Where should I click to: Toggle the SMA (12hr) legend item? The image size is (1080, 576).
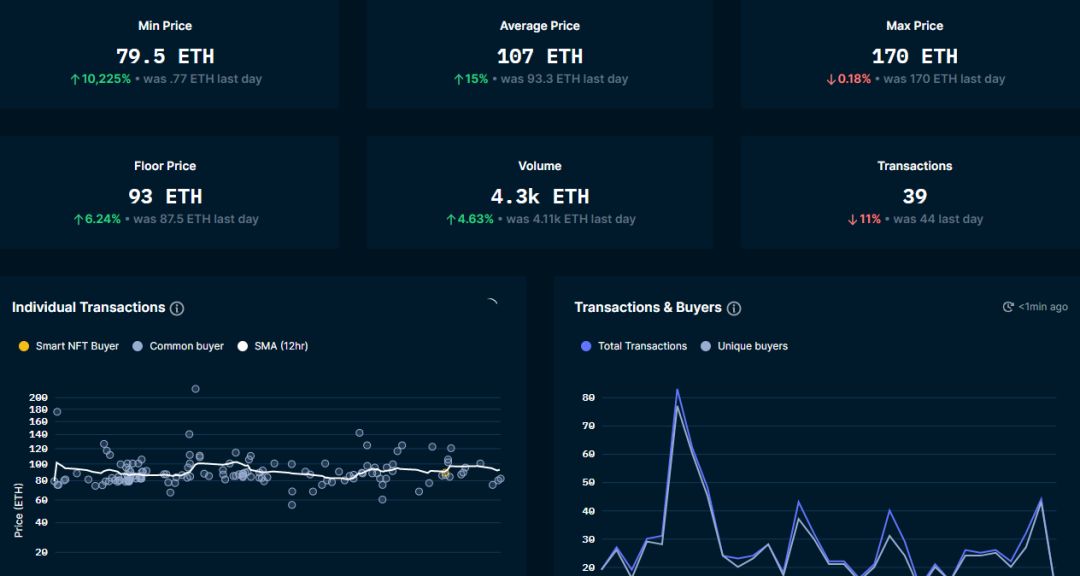click(272, 346)
